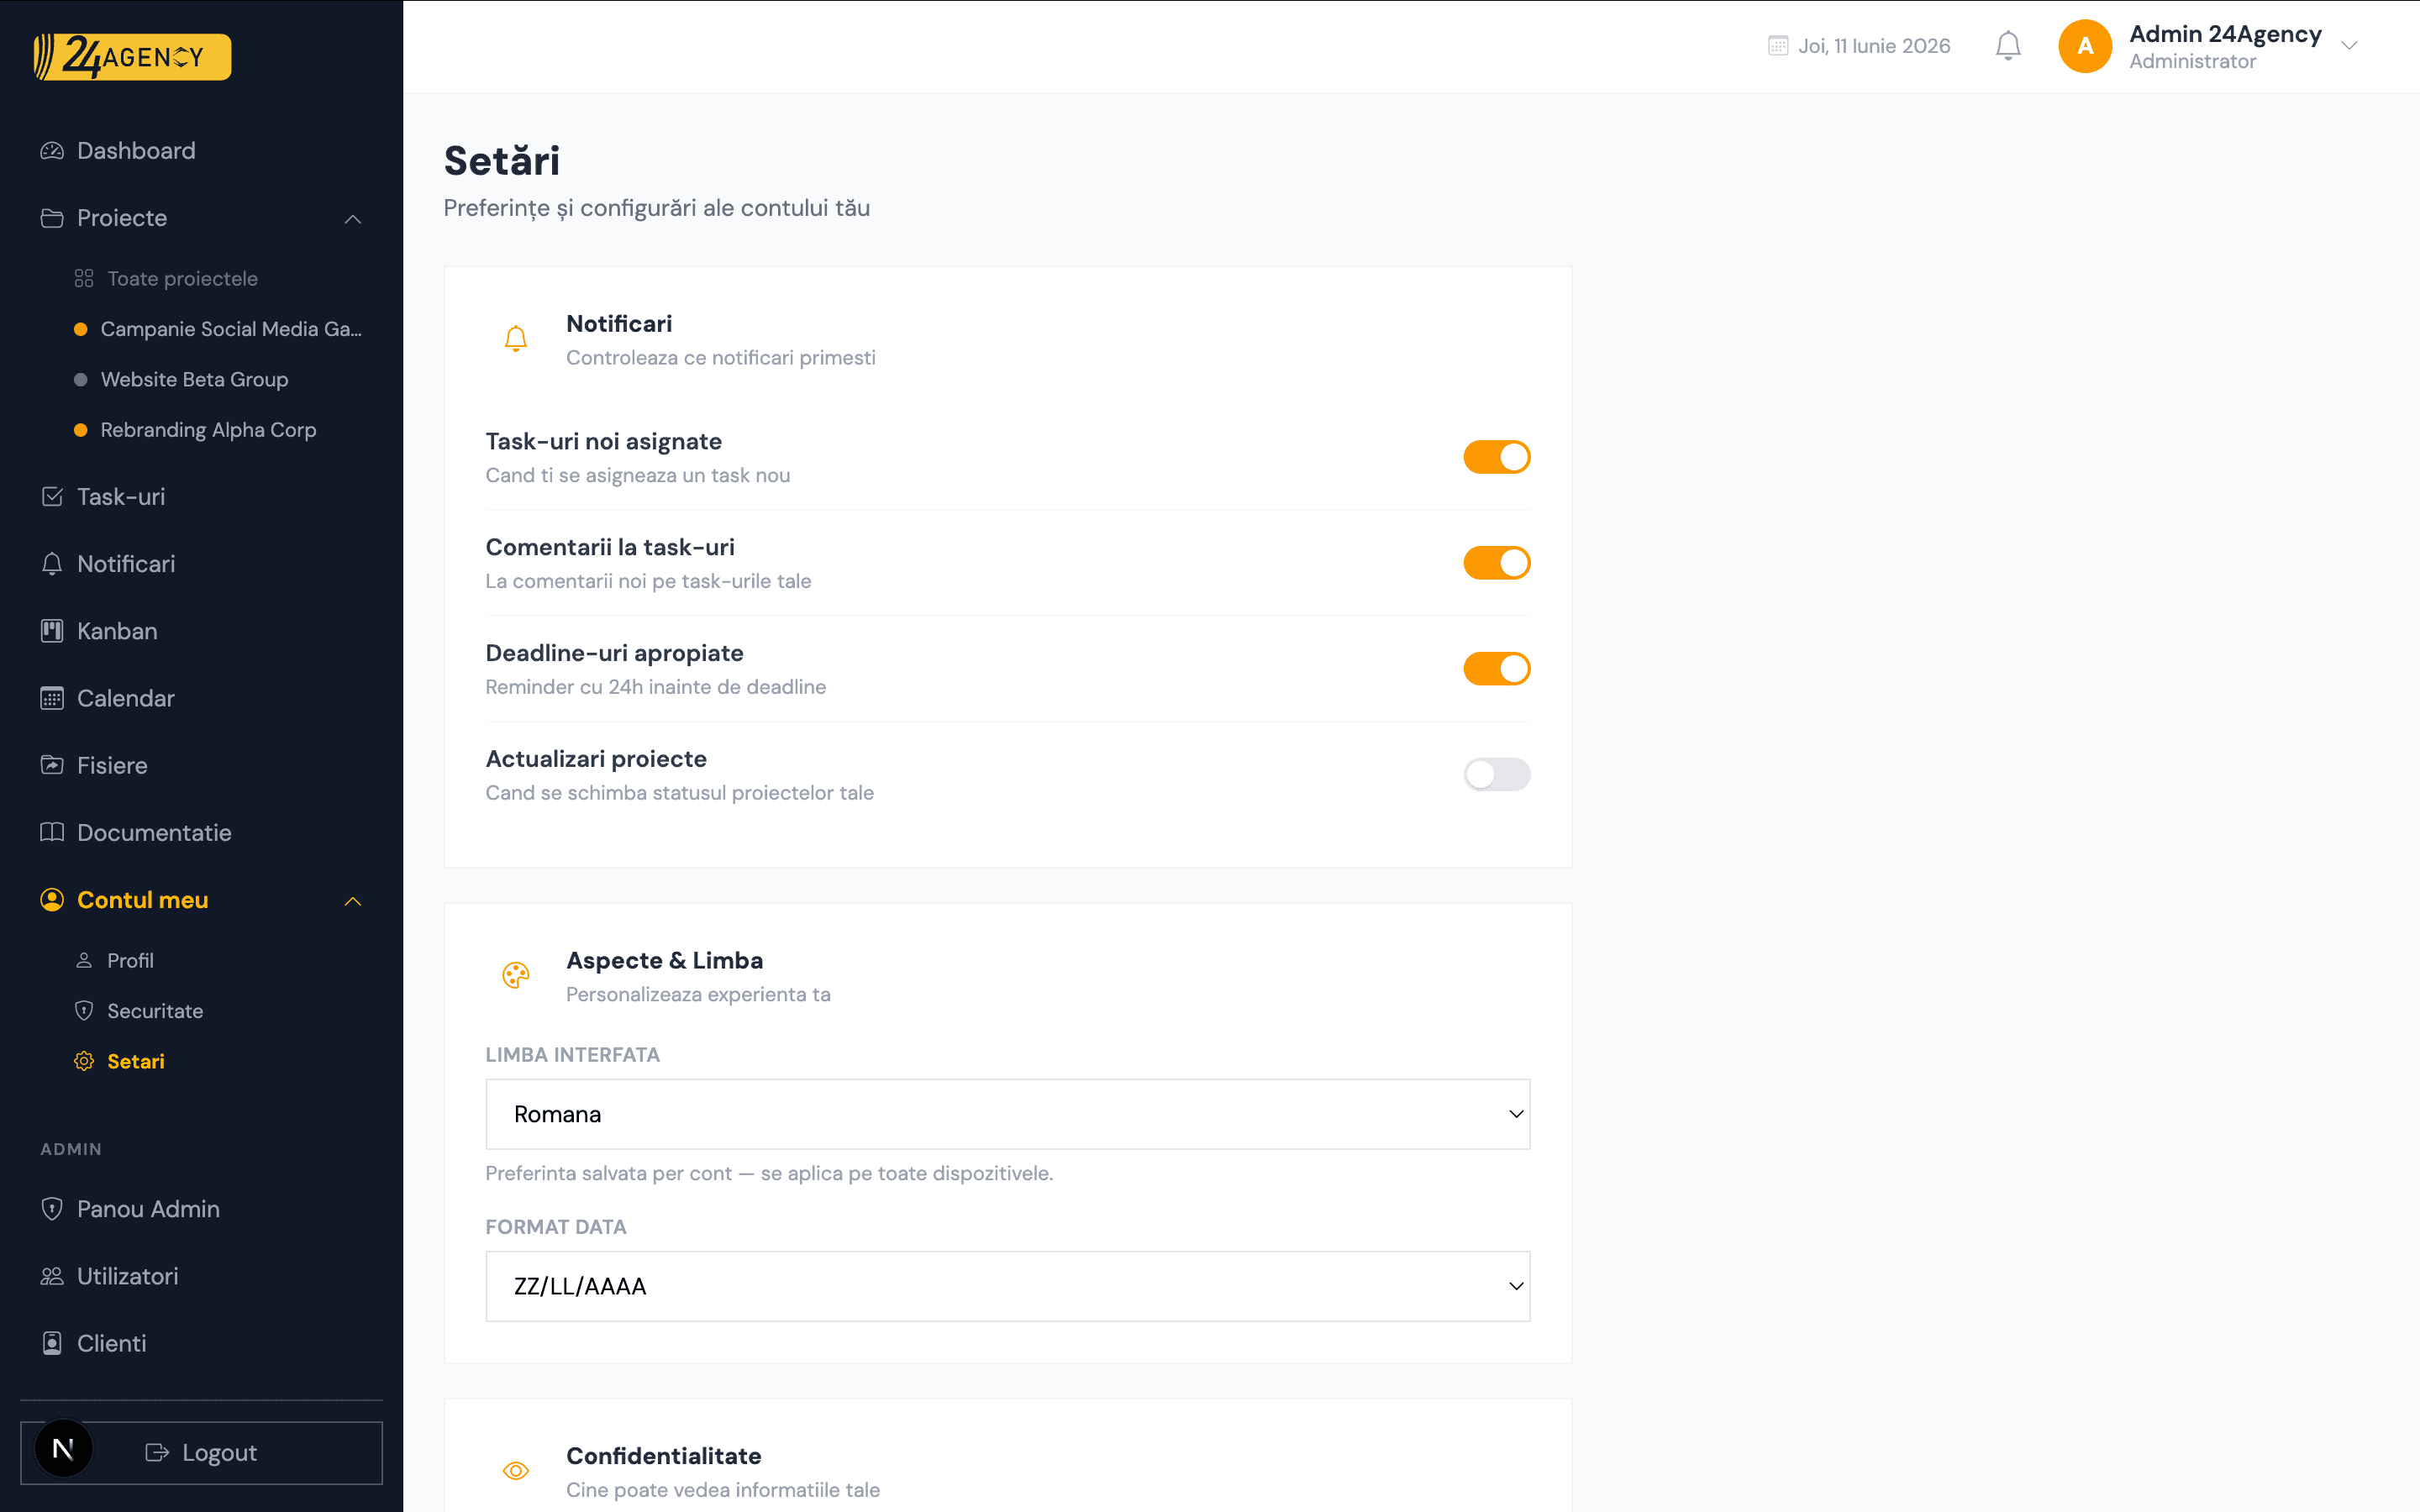Collapse the Proiecte submenu chevron
Image resolution: width=2420 pixels, height=1512 pixels.
click(353, 219)
